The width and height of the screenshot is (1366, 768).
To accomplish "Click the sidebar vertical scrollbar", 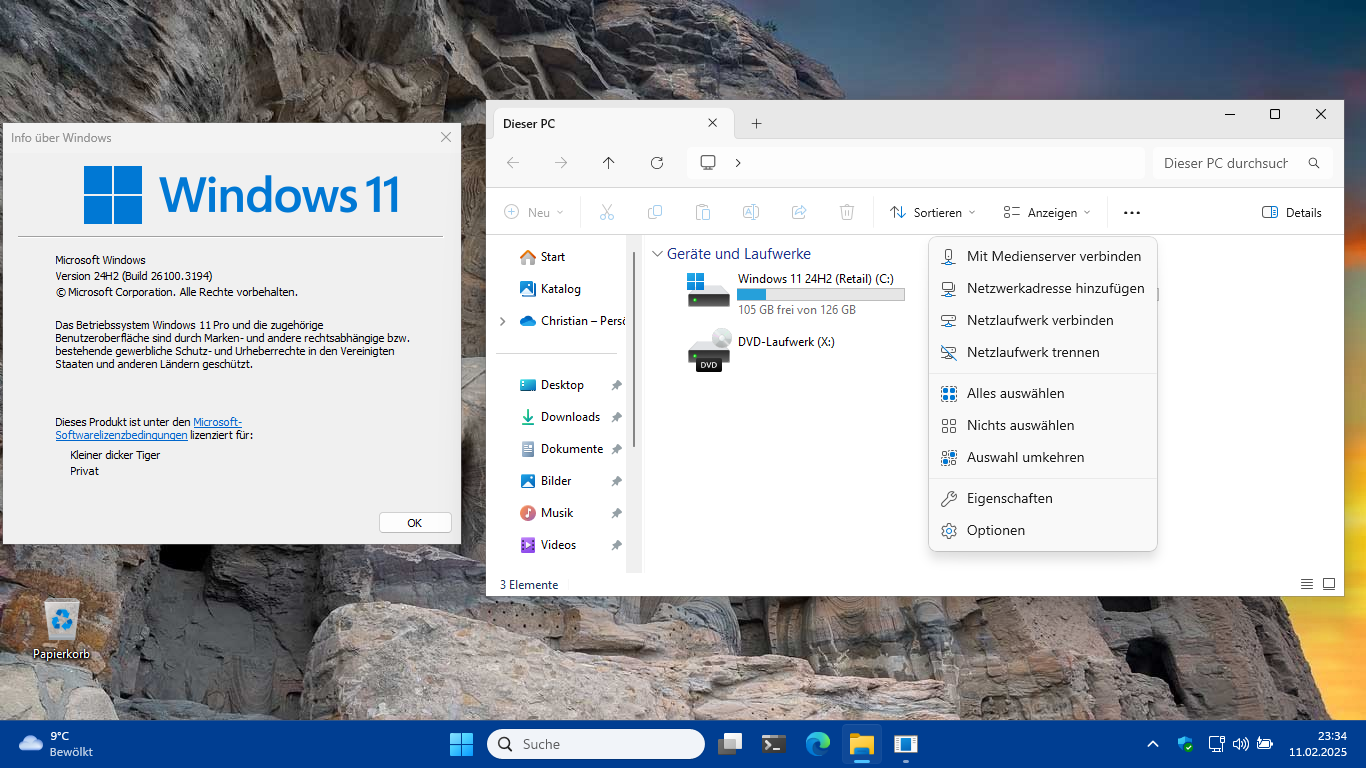I will pyautogui.click(x=634, y=350).
